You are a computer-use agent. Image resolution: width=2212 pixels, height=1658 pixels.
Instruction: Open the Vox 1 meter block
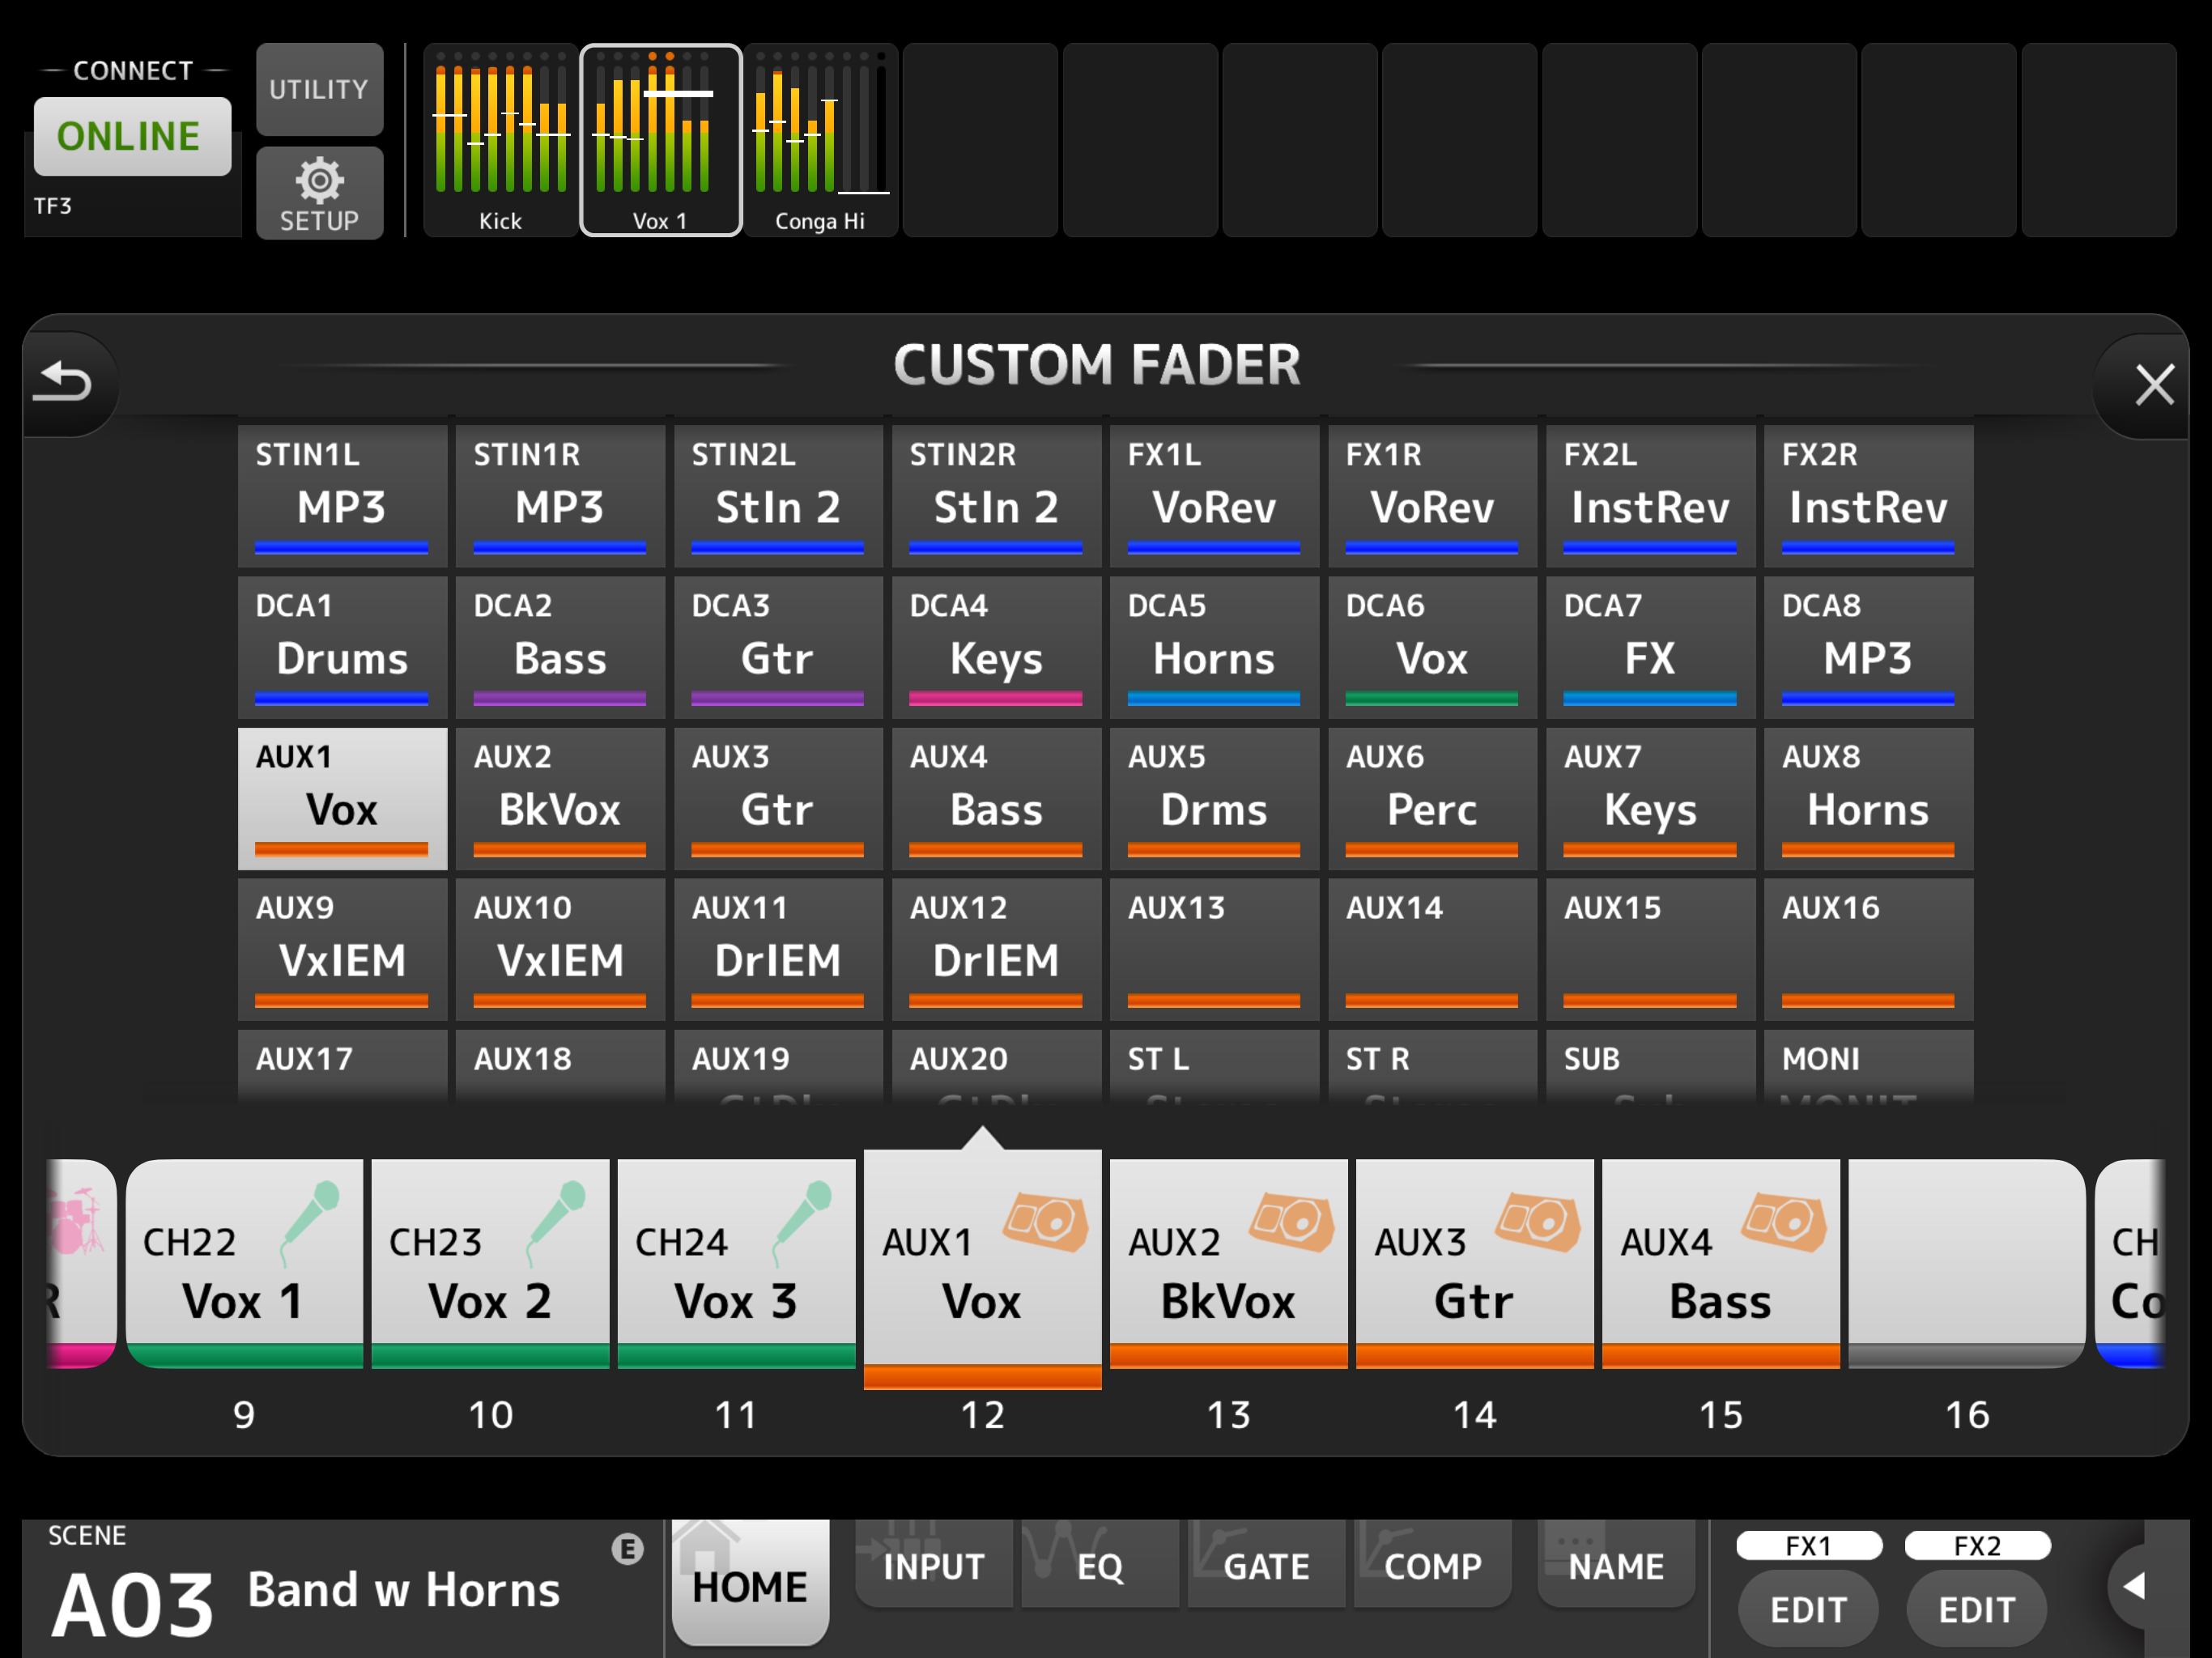pos(660,139)
